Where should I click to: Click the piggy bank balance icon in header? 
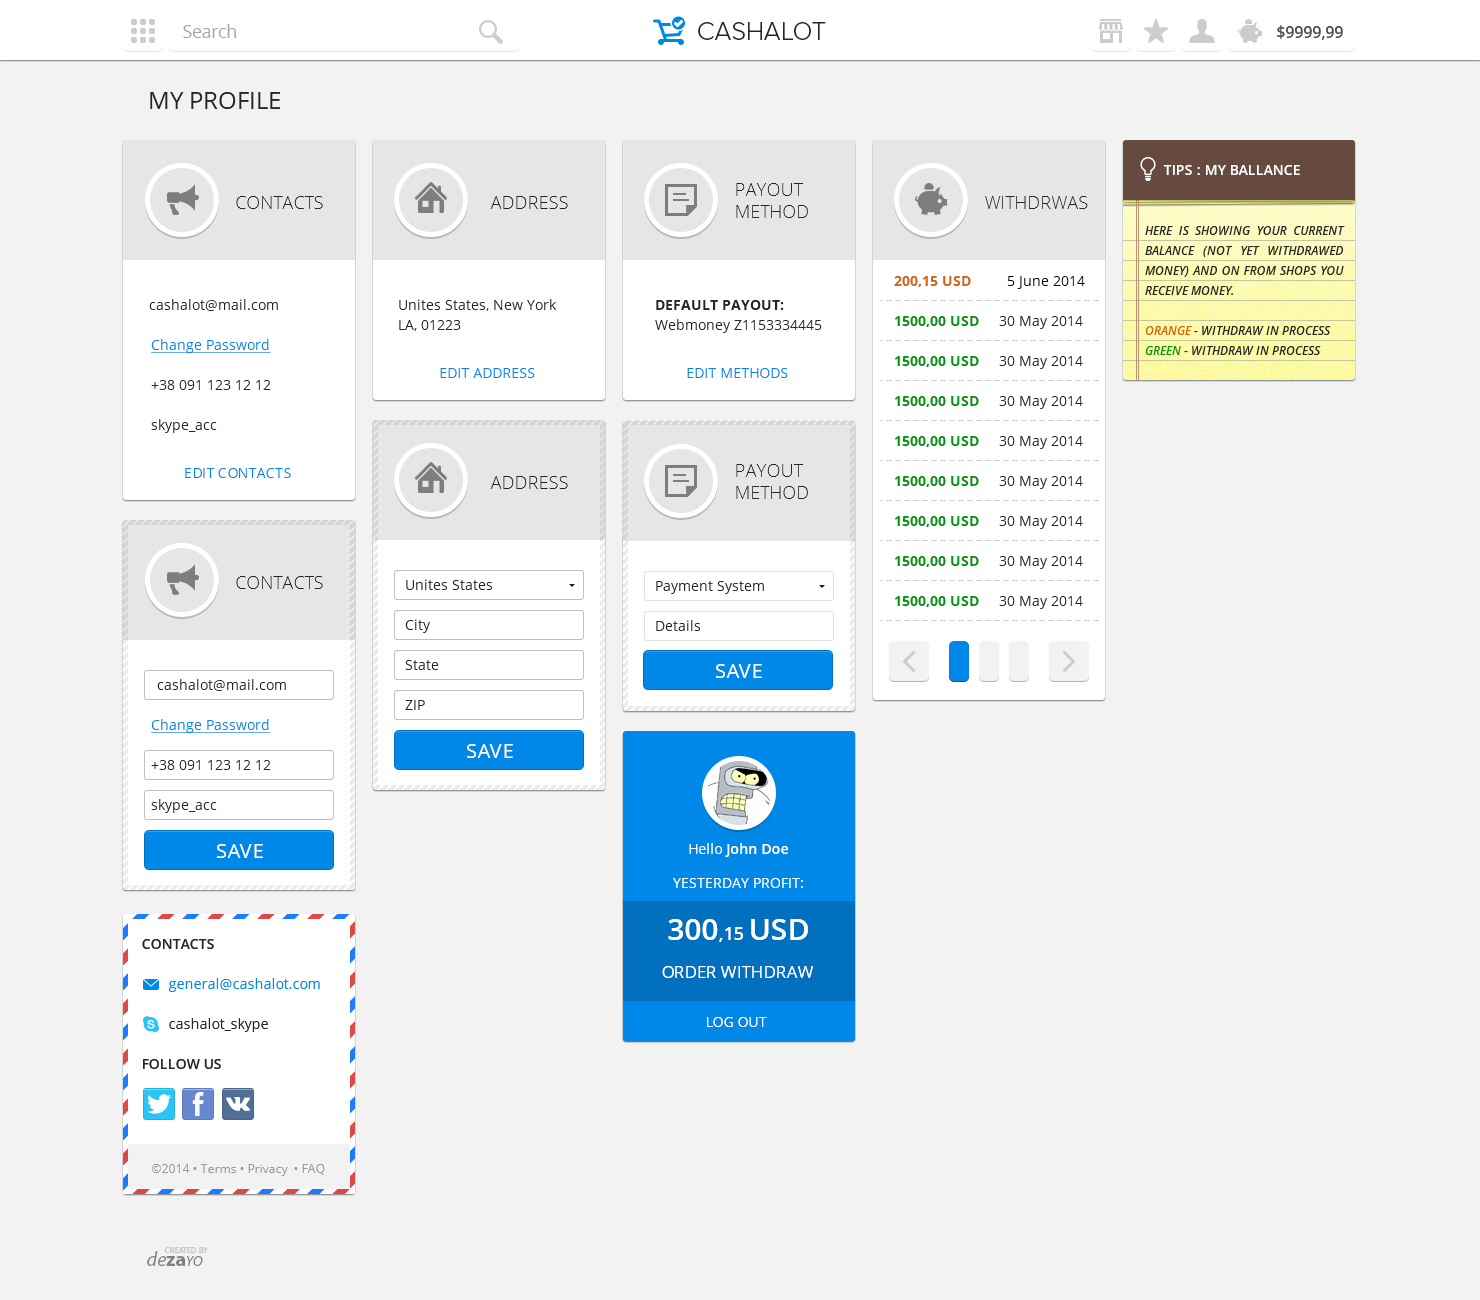point(1250,31)
